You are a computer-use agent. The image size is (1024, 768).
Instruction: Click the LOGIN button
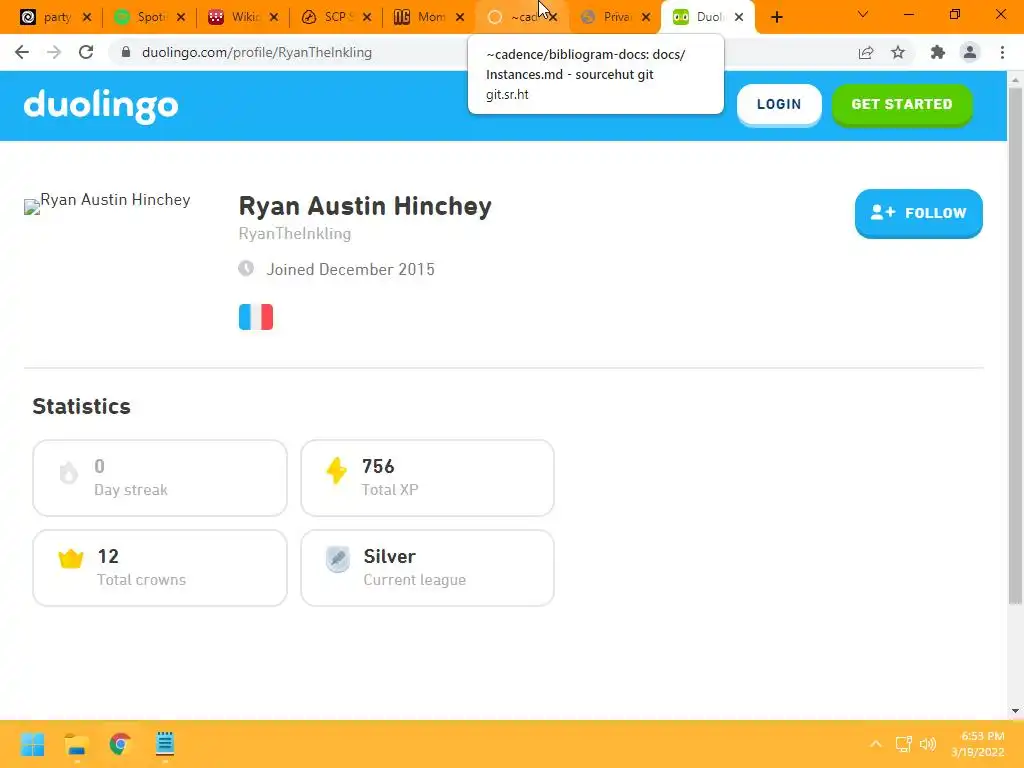coord(778,104)
